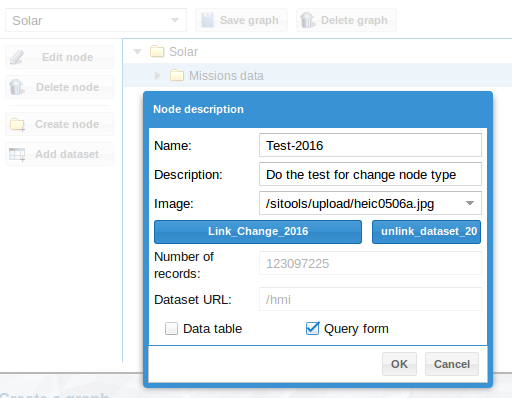Image resolution: width=512 pixels, height=398 pixels.
Task: Uncheck the Query form checkbox
Action: (312, 329)
